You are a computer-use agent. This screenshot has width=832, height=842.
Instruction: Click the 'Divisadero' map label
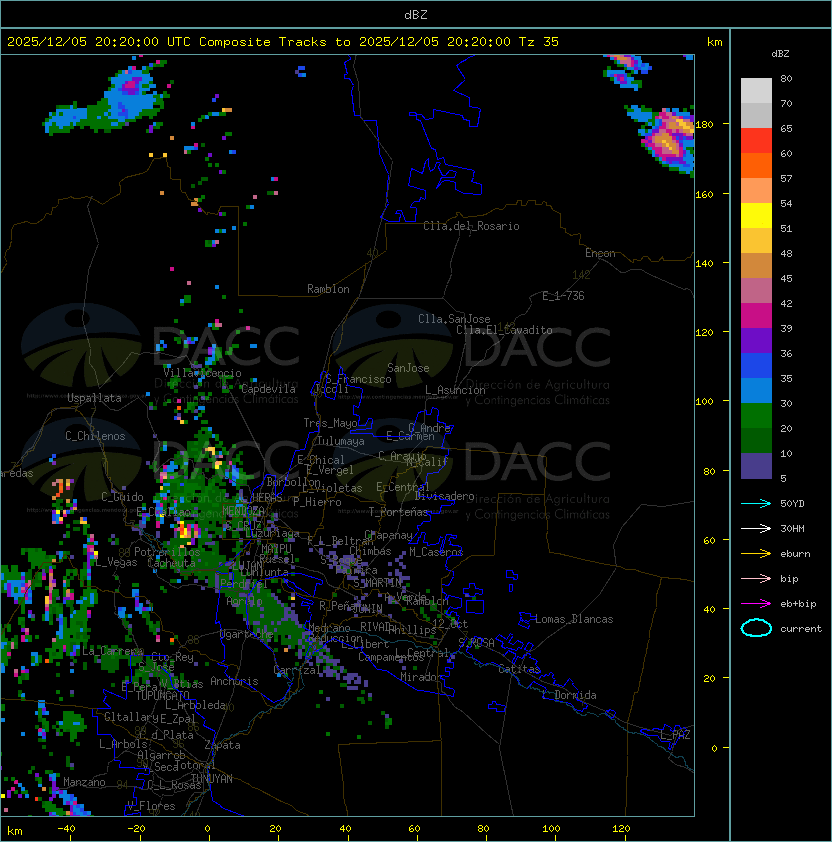445,496
